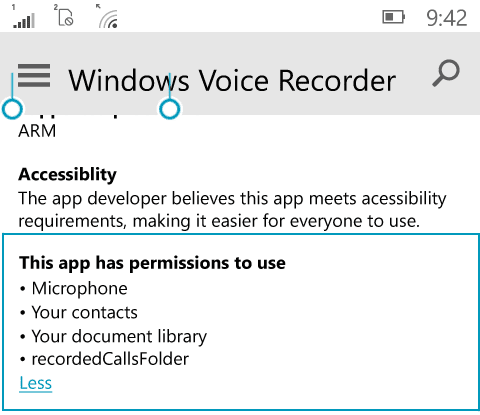Screen dimensions: 480x415
Task: Select the left text selection handle
Action: point(12,109)
